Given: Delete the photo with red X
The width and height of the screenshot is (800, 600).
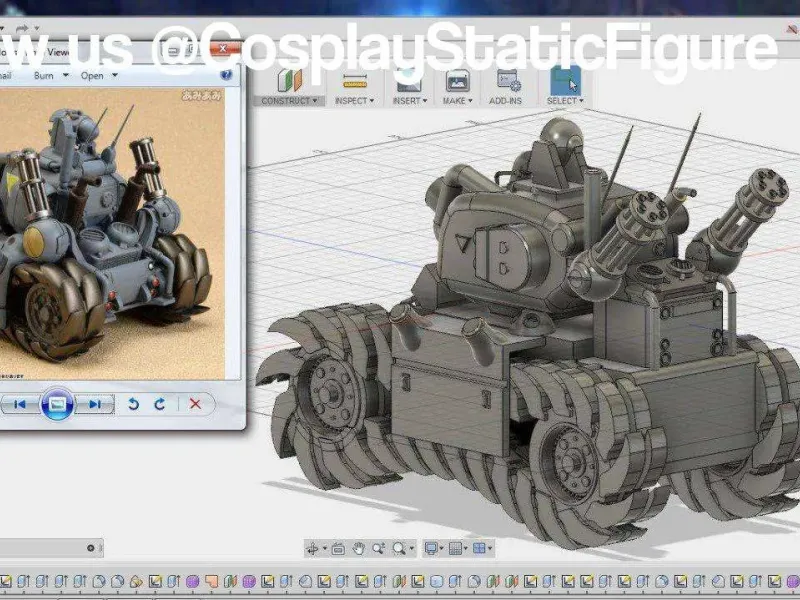Looking at the screenshot, I should click(x=195, y=404).
